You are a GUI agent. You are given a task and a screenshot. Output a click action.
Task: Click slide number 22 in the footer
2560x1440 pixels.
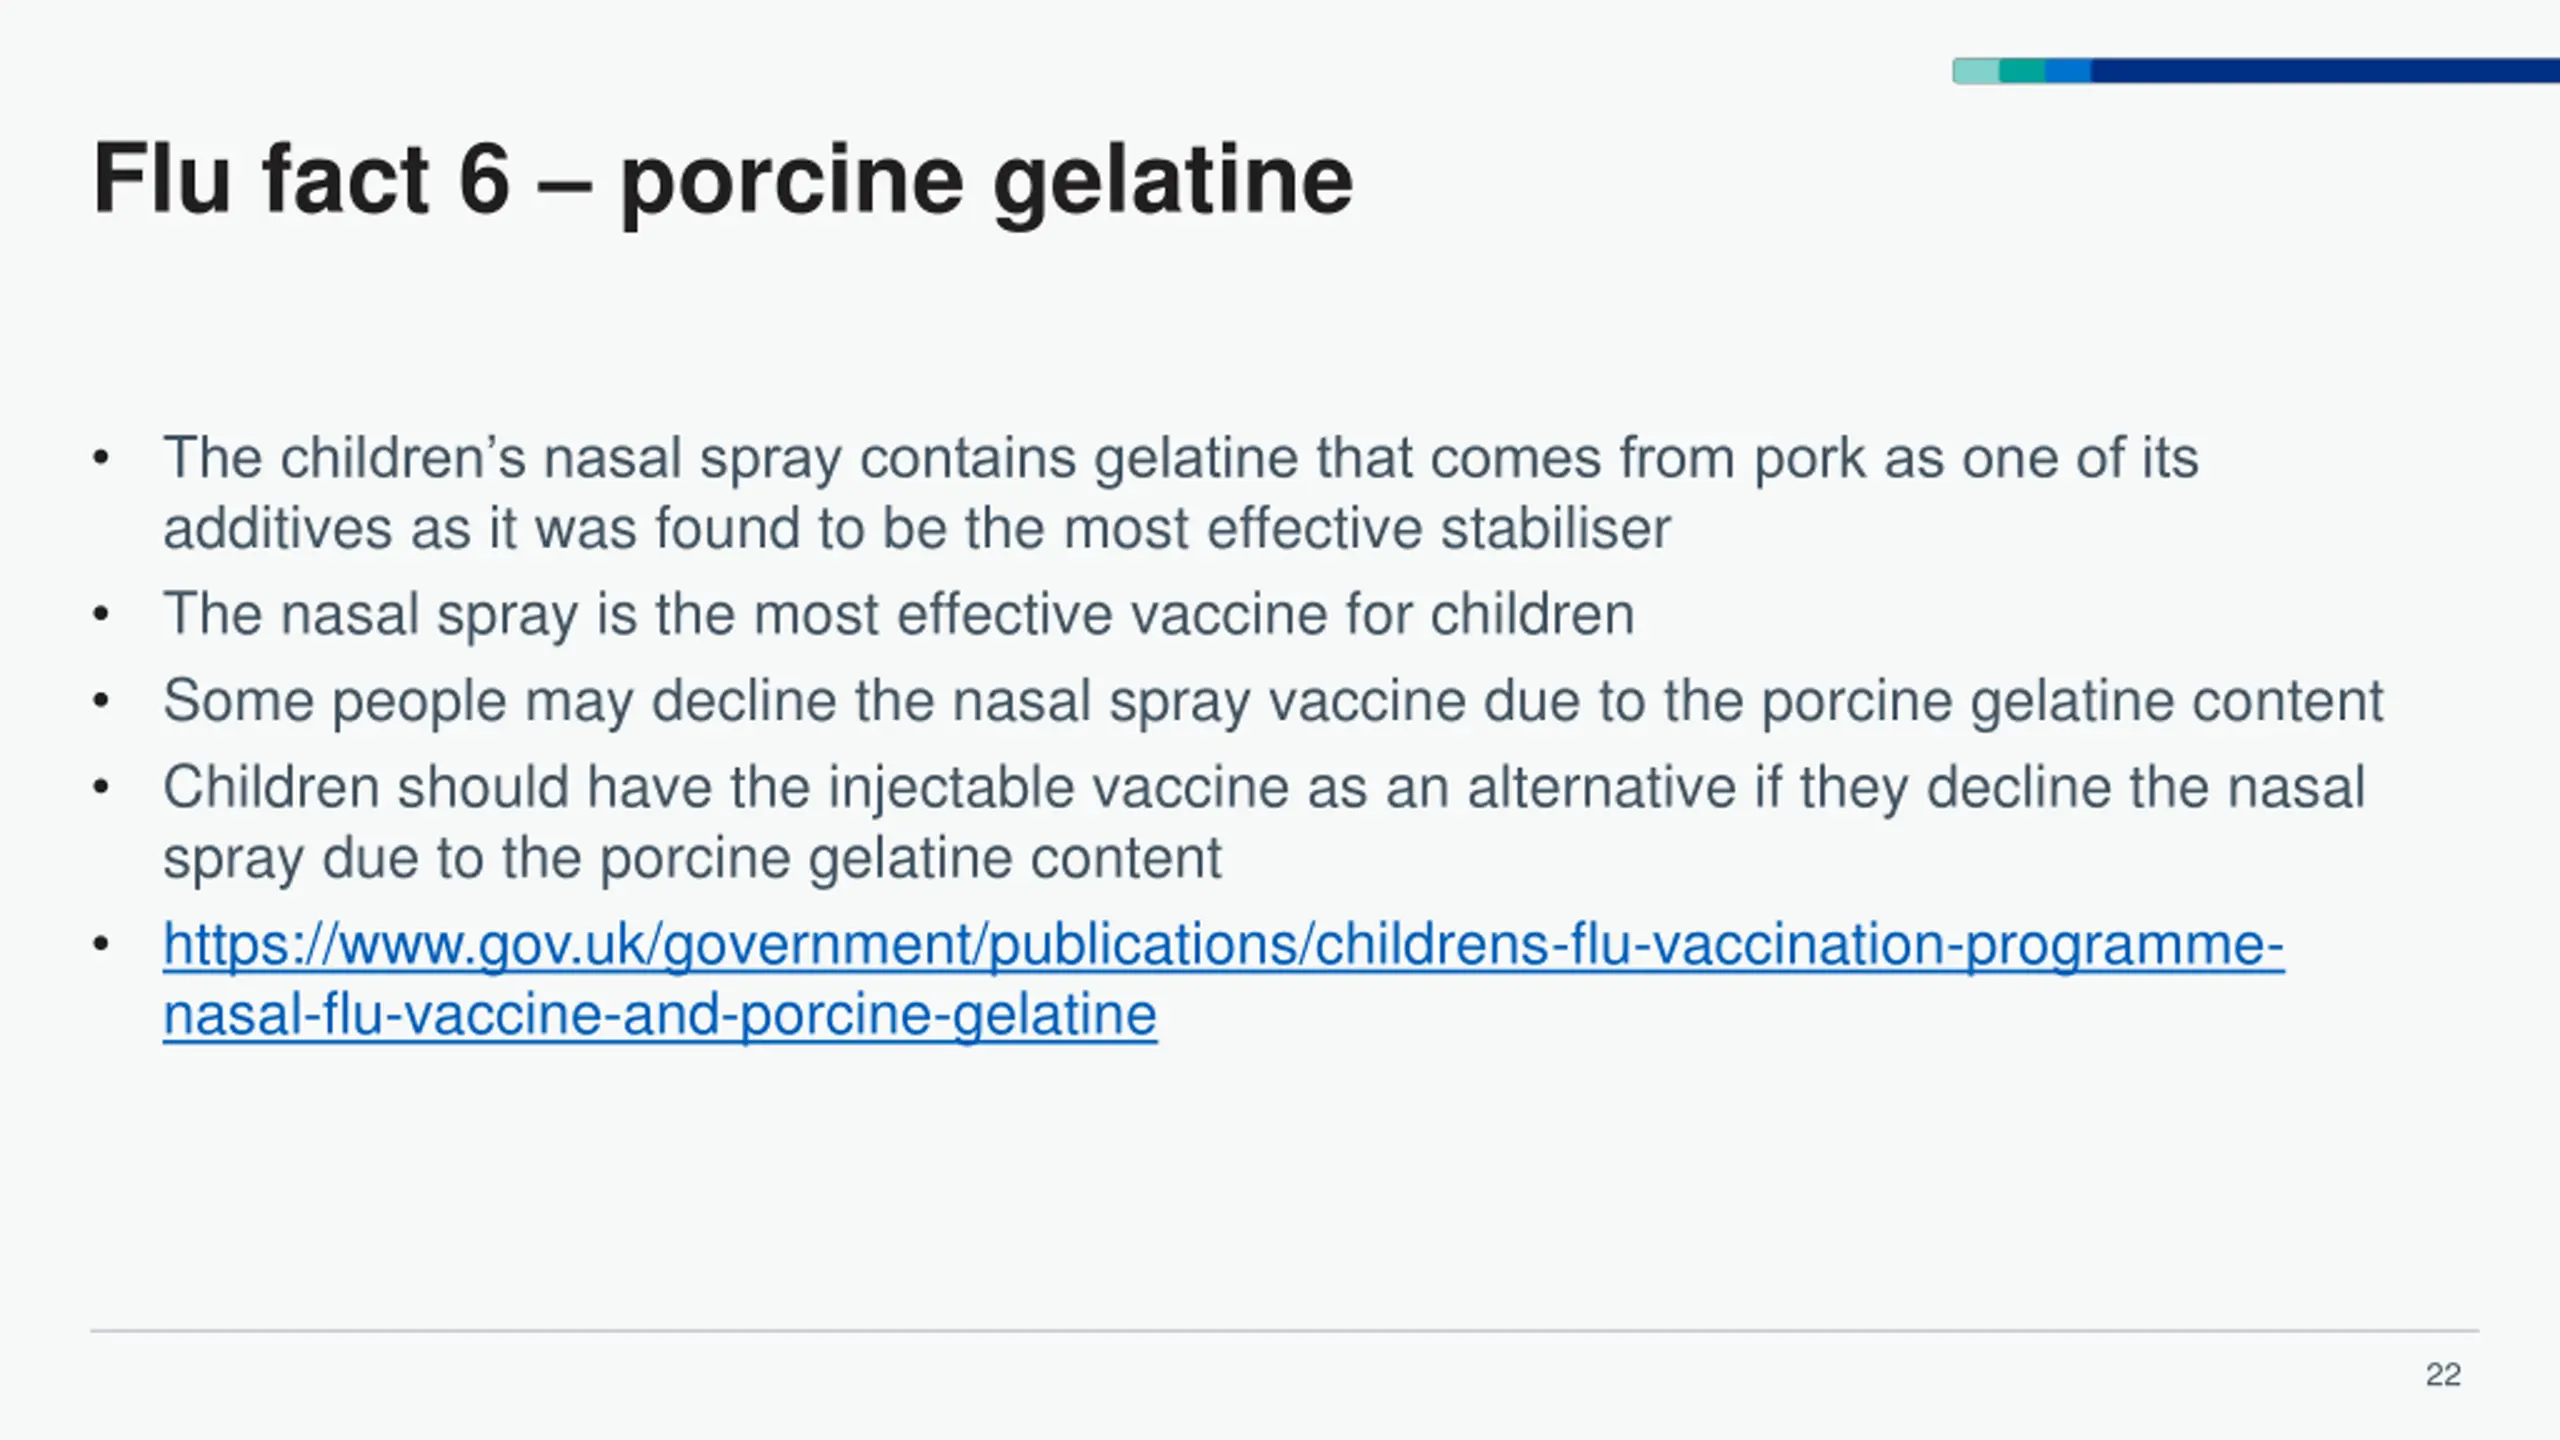pyautogui.click(x=2442, y=1375)
